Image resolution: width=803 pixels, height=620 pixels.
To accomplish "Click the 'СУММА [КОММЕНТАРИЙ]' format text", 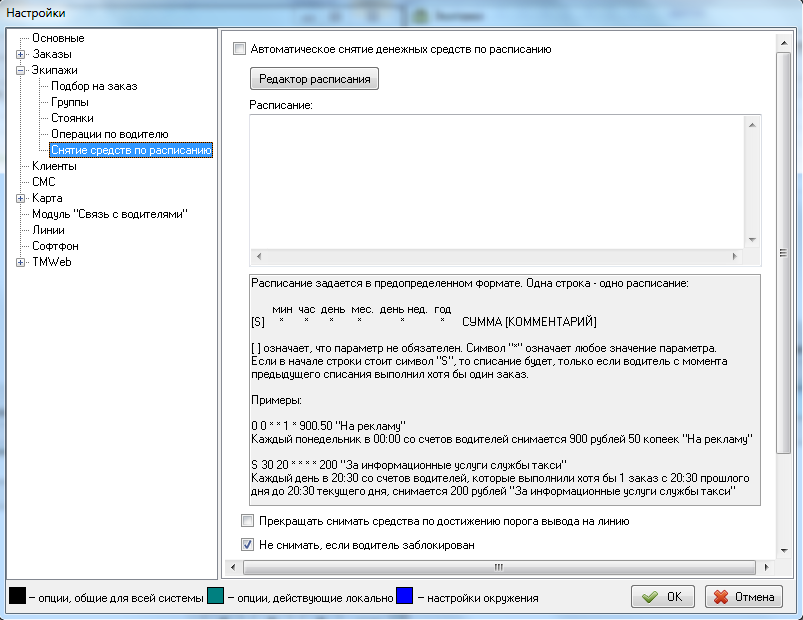I will [x=529, y=322].
